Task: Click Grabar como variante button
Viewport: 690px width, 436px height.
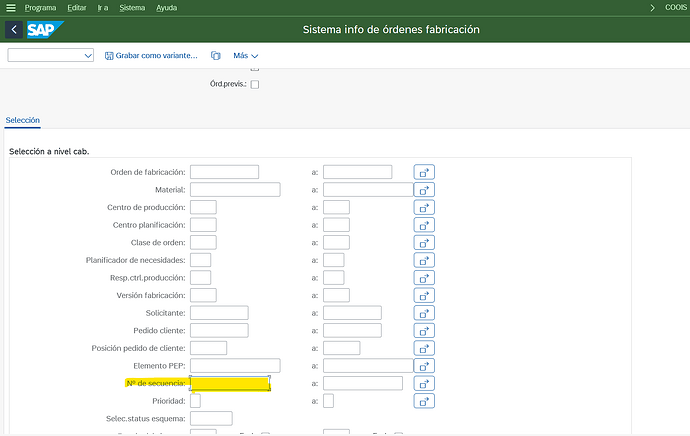Action: (x=150, y=56)
